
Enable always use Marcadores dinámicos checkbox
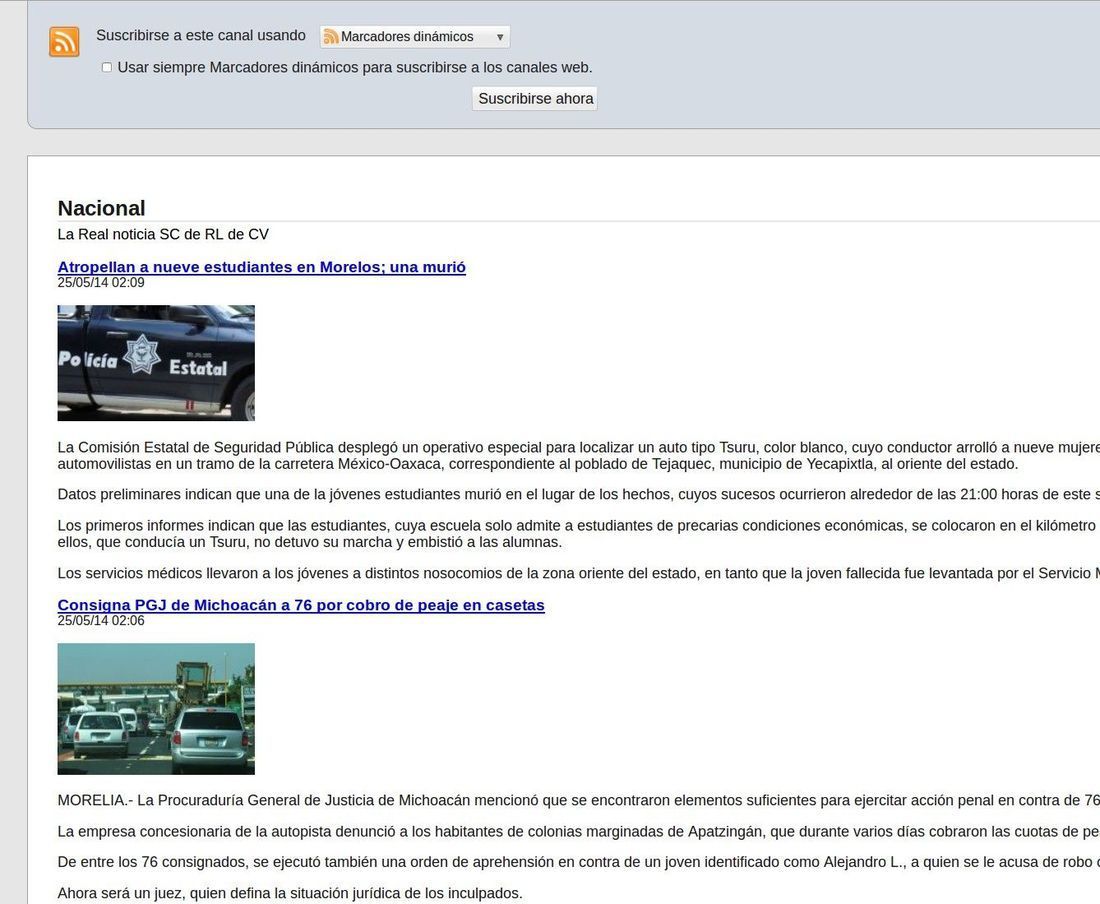point(107,67)
